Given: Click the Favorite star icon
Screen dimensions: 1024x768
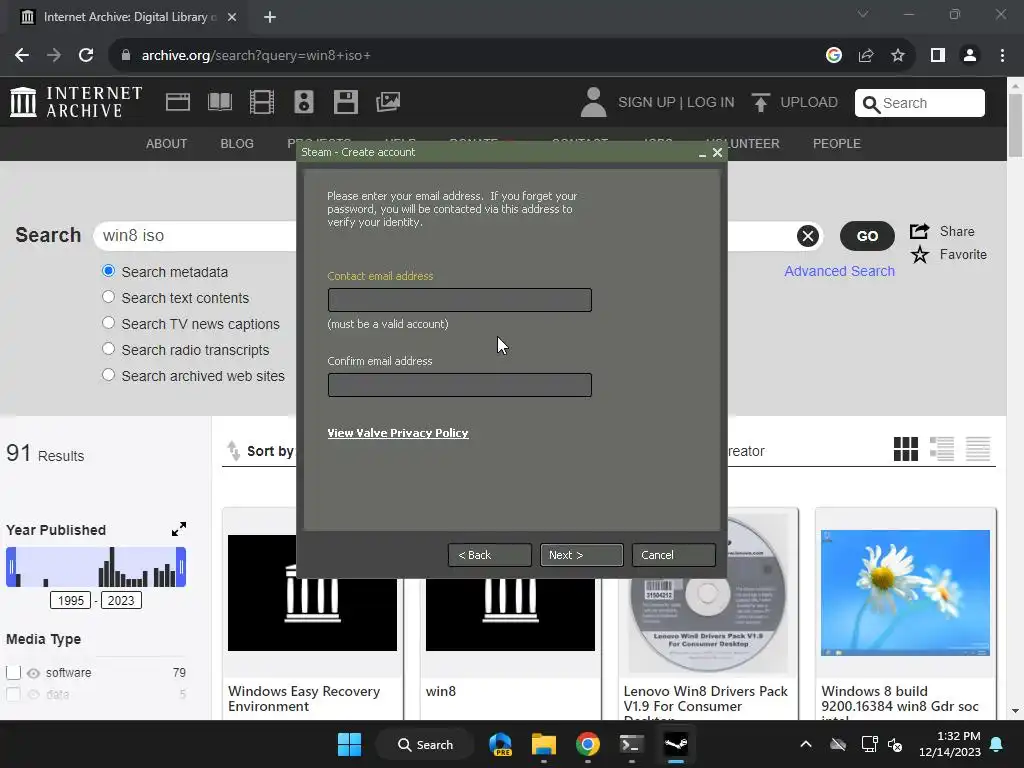Looking at the screenshot, I should (920, 255).
